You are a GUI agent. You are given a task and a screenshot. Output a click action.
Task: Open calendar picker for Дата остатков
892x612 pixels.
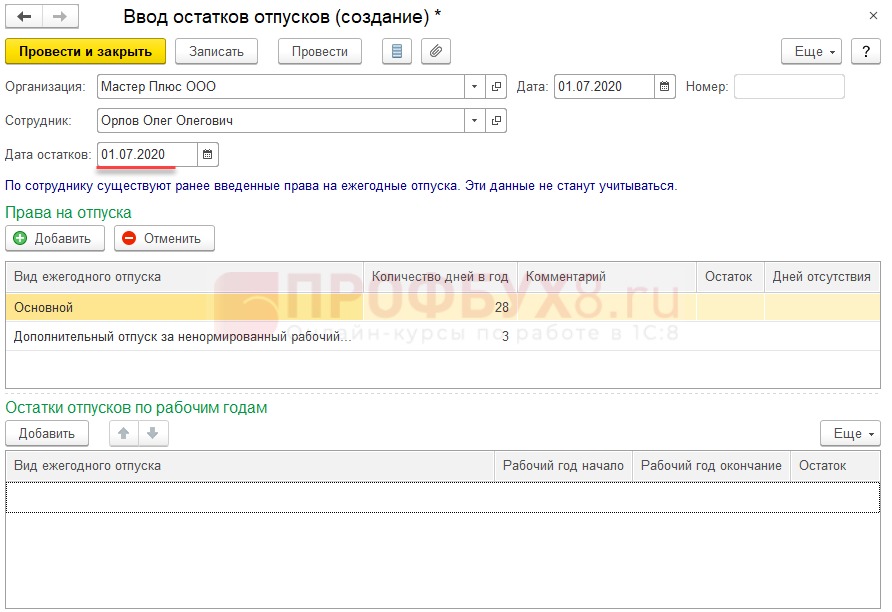(208, 155)
